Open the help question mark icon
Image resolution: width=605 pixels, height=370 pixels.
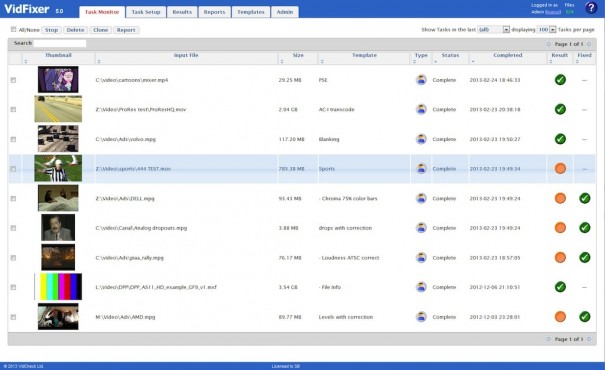tap(591, 8)
